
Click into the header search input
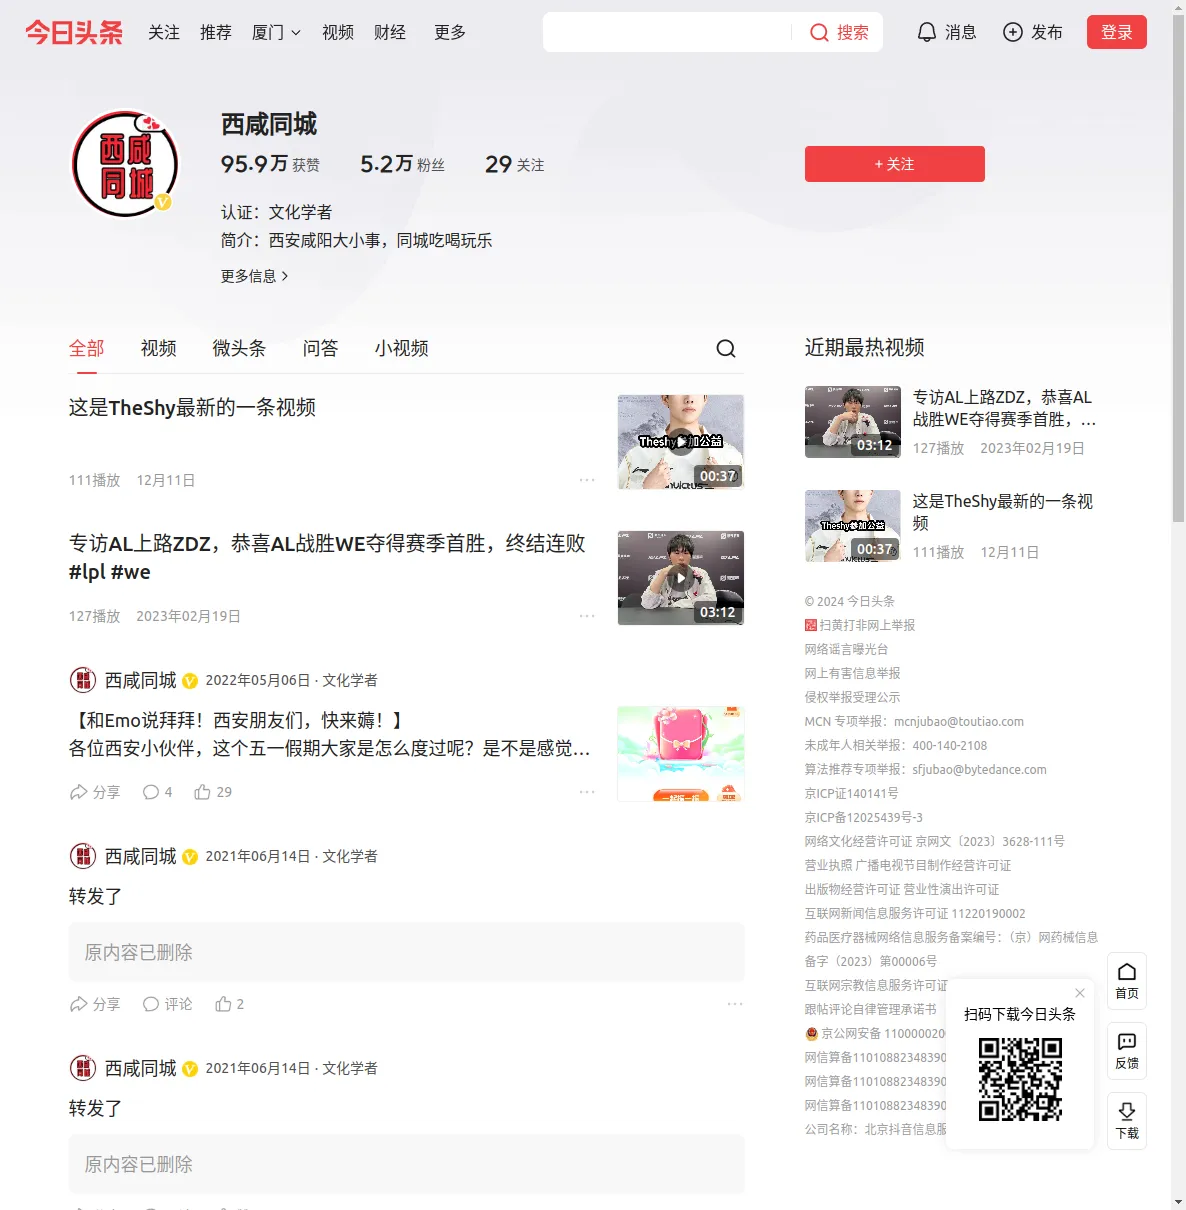click(x=668, y=32)
